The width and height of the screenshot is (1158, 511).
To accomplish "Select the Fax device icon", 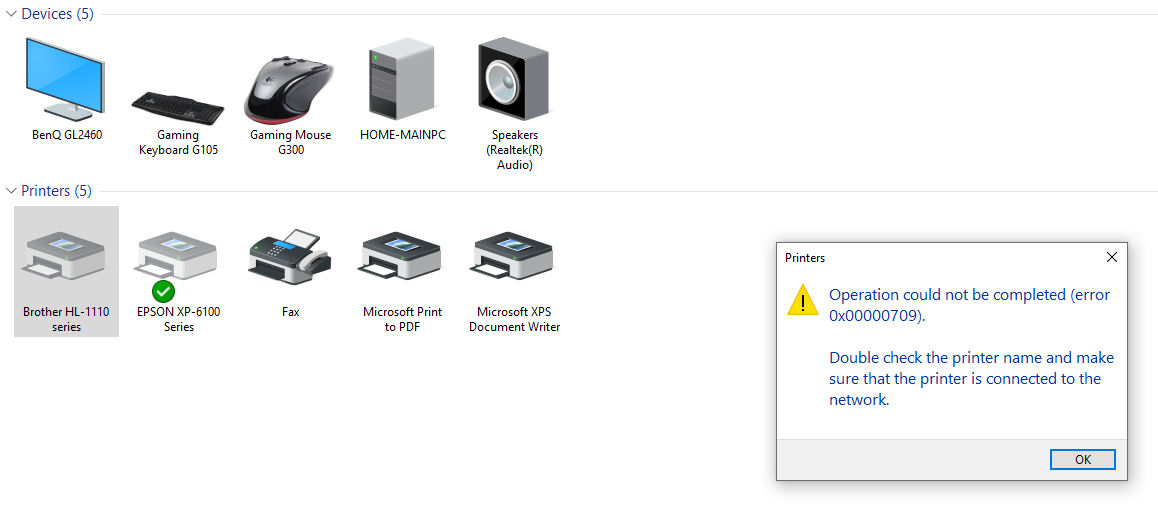I will tap(290, 260).
